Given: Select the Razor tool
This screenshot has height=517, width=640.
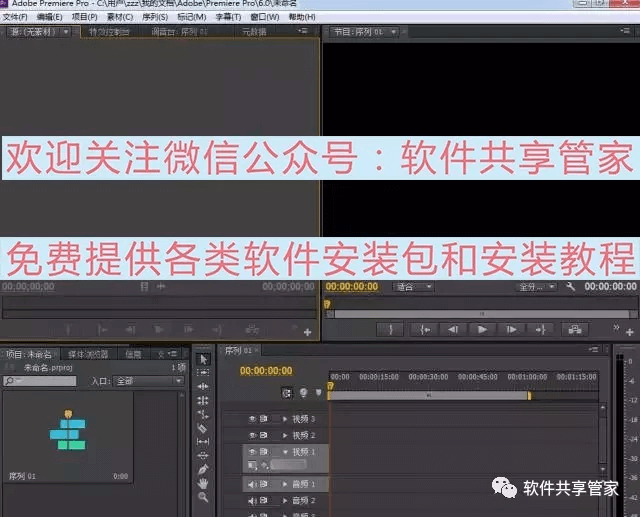Looking at the screenshot, I should tap(202, 428).
